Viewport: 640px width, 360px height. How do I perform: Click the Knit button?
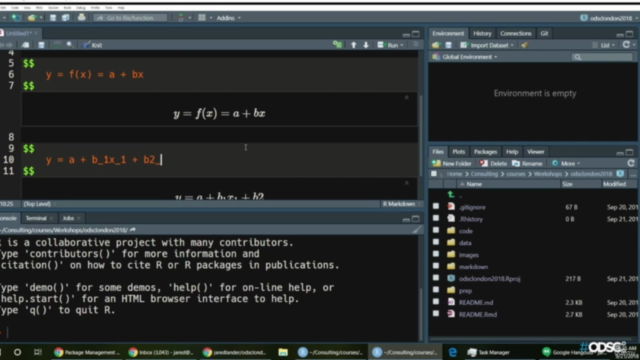point(93,45)
